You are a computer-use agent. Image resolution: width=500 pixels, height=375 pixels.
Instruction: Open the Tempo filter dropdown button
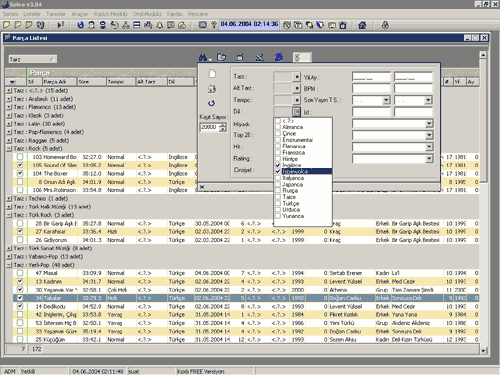pos(297,100)
